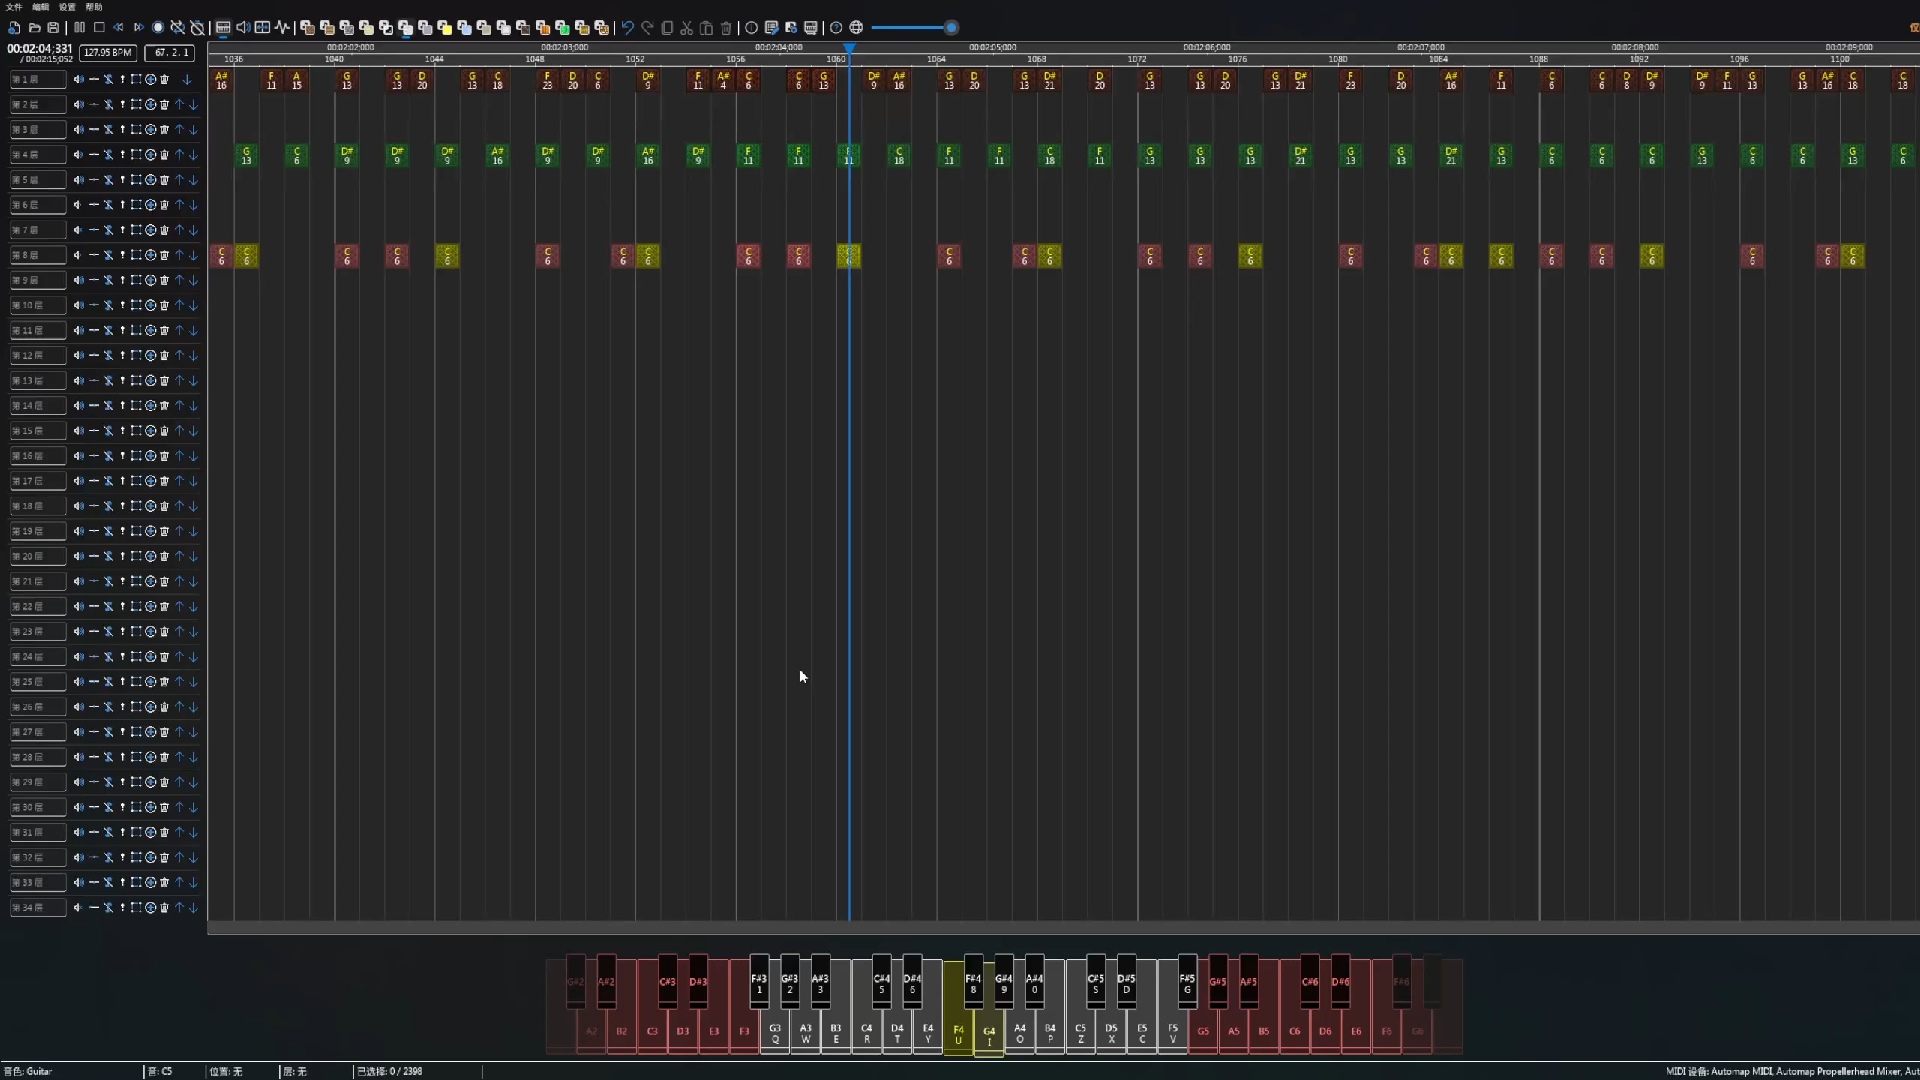Screen dimensions: 1920x1080
Task: Click the plus-circle icon on layer 第 20 层
Action: tap(150, 556)
